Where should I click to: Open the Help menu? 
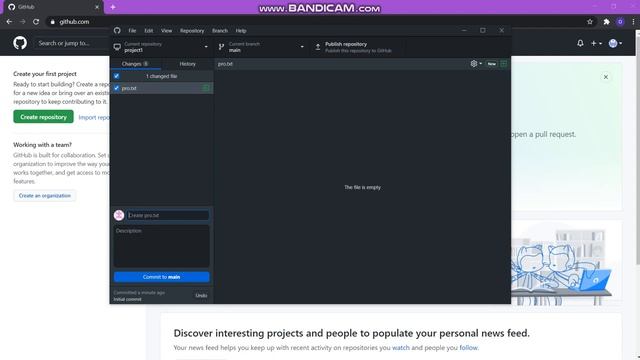coord(241,31)
